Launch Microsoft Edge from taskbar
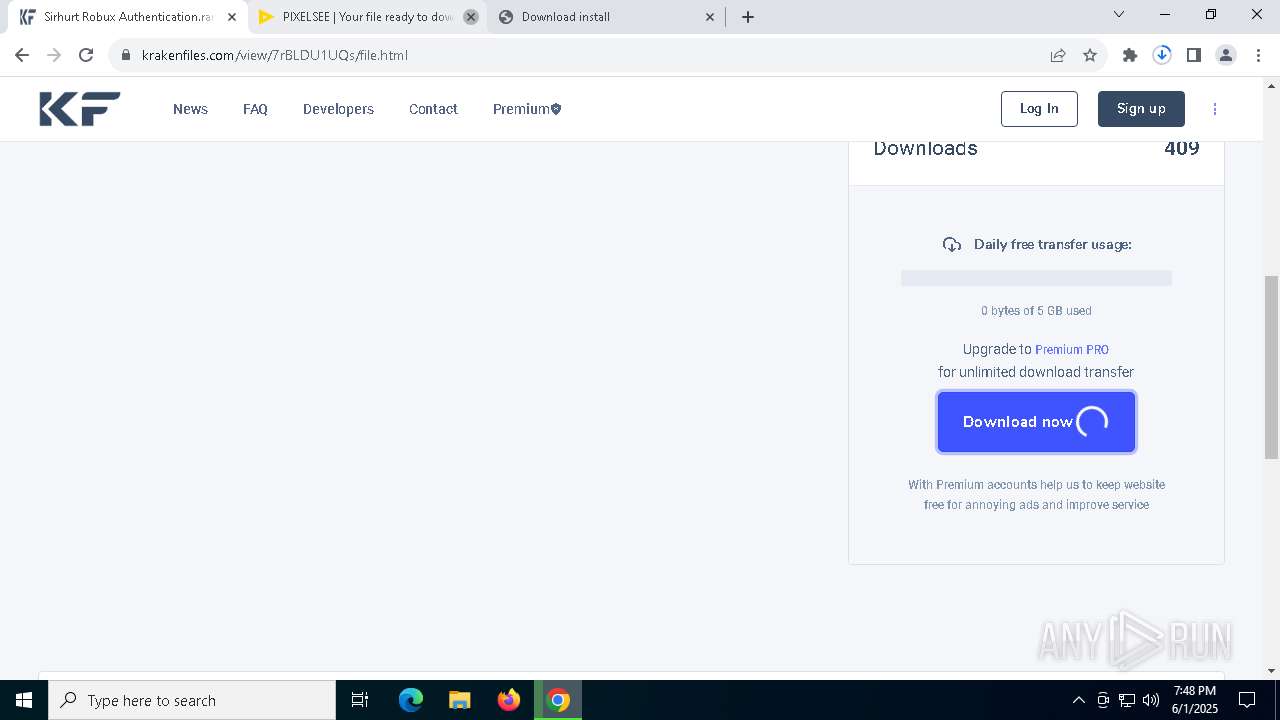 point(411,700)
